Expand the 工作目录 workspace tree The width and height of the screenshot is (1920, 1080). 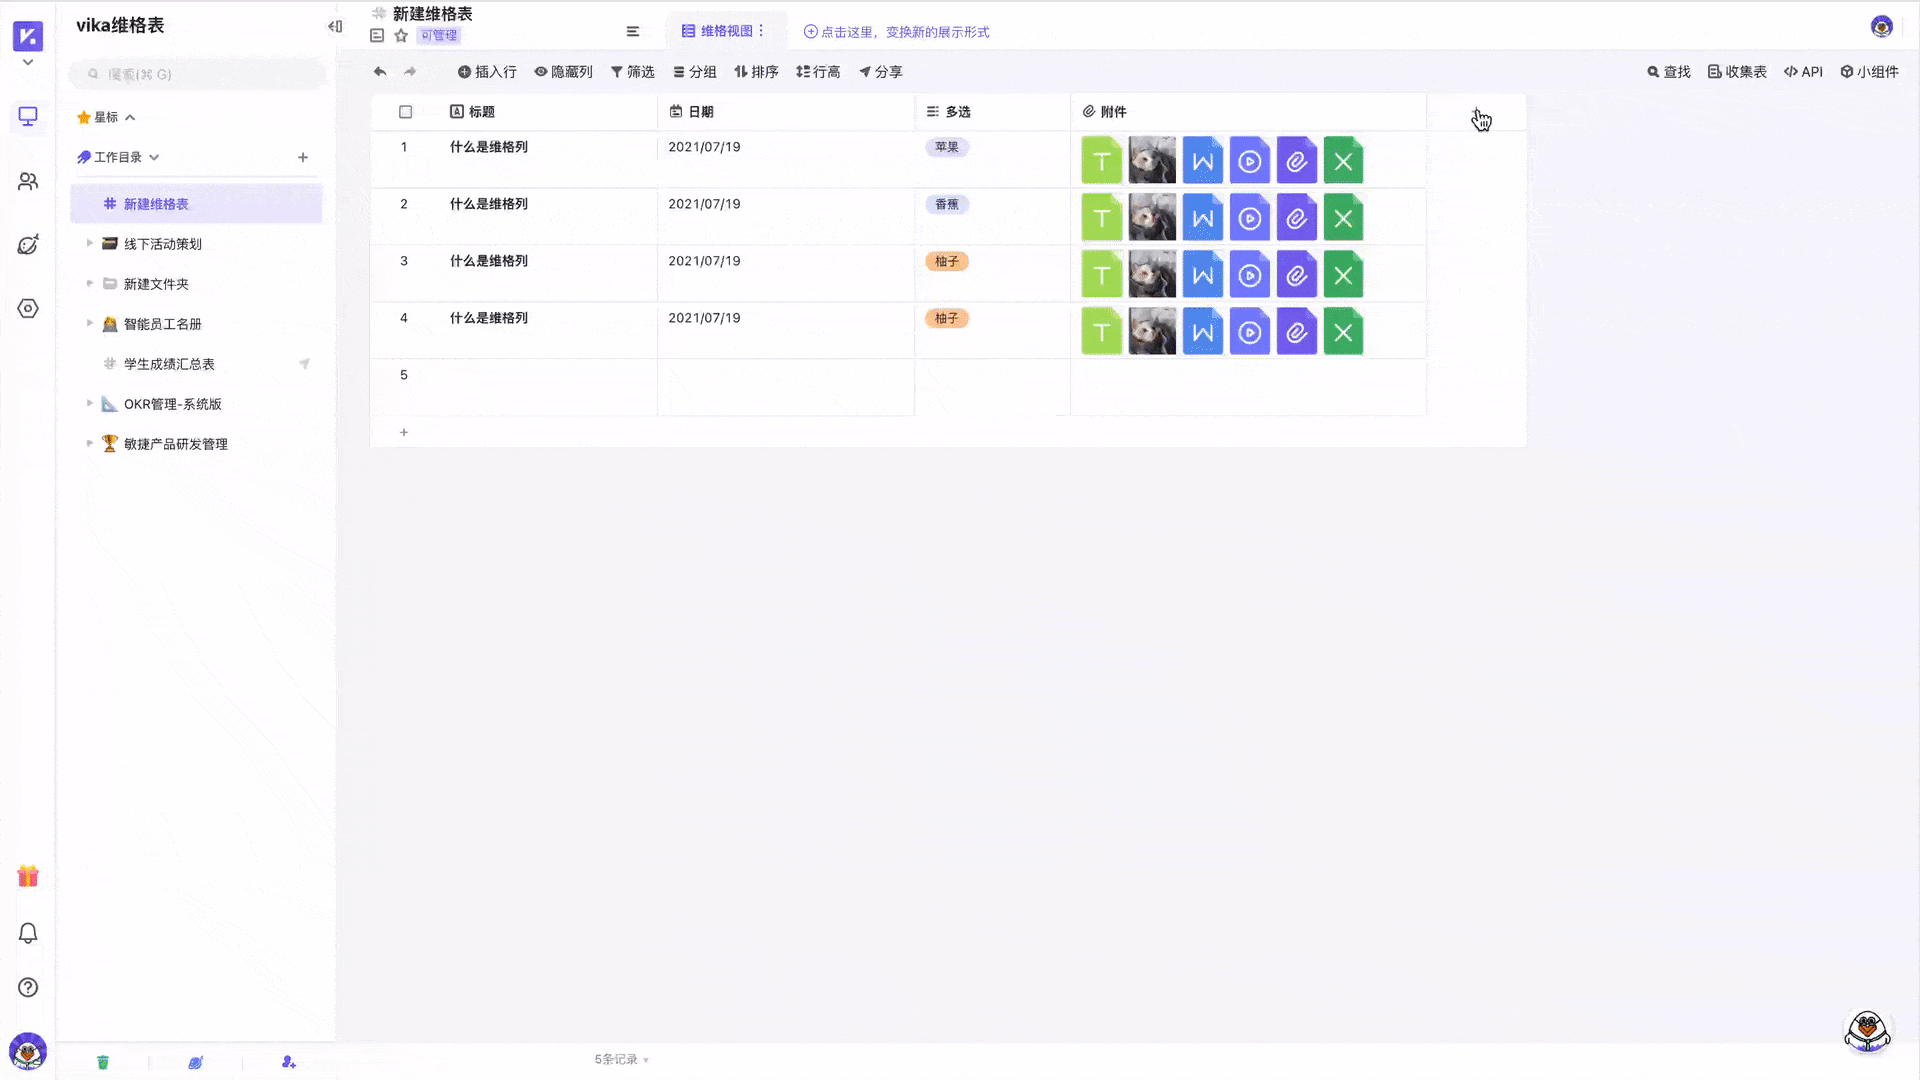(x=155, y=157)
